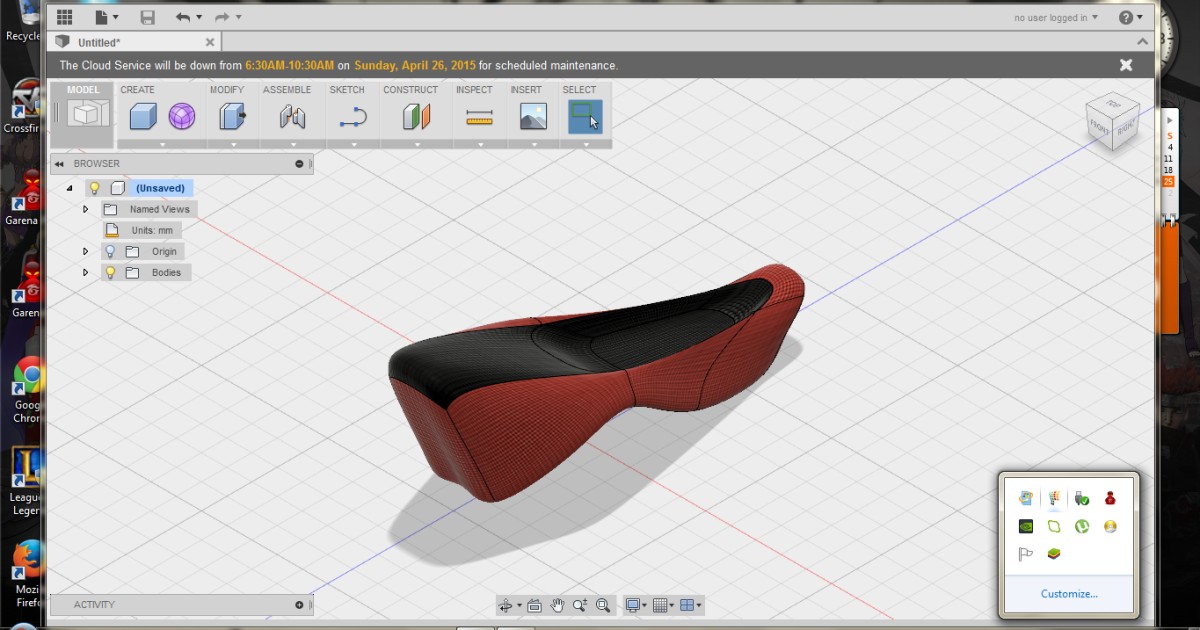
Task: Click the Customize link in the system tray
Action: (1068, 593)
